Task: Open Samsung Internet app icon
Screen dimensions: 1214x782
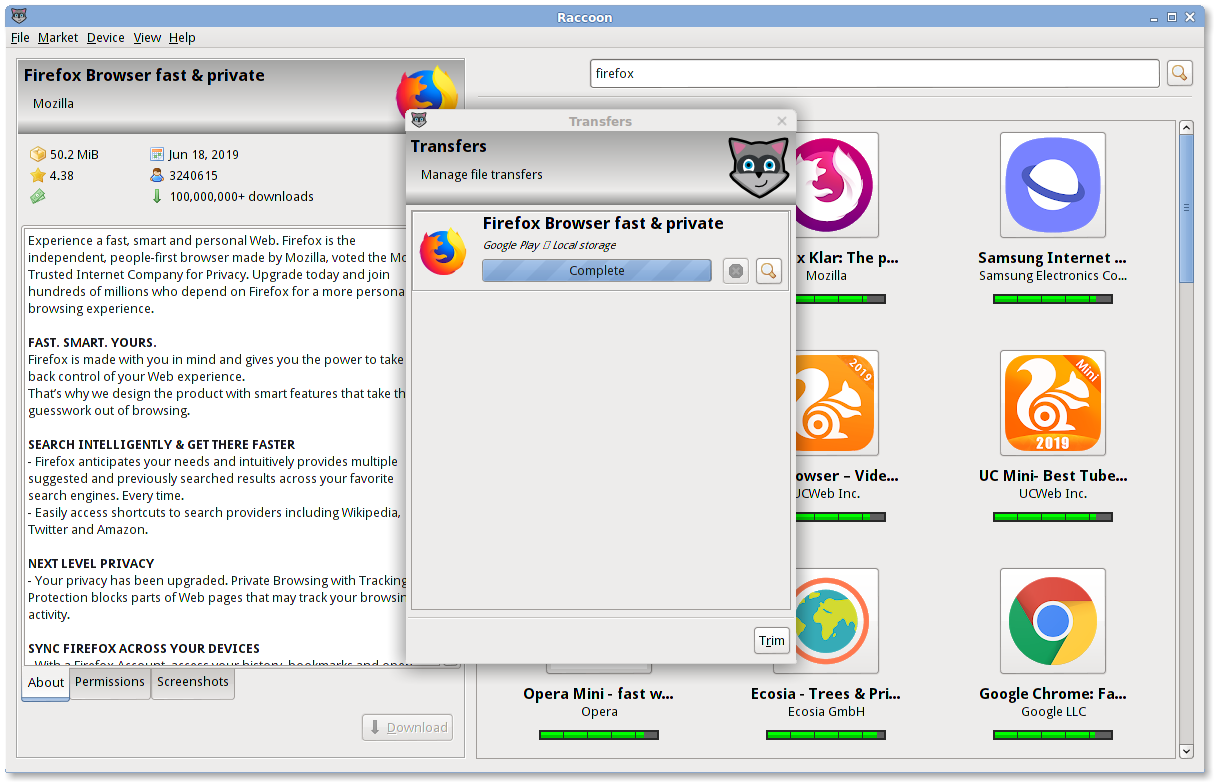Action: [x=1052, y=185]
